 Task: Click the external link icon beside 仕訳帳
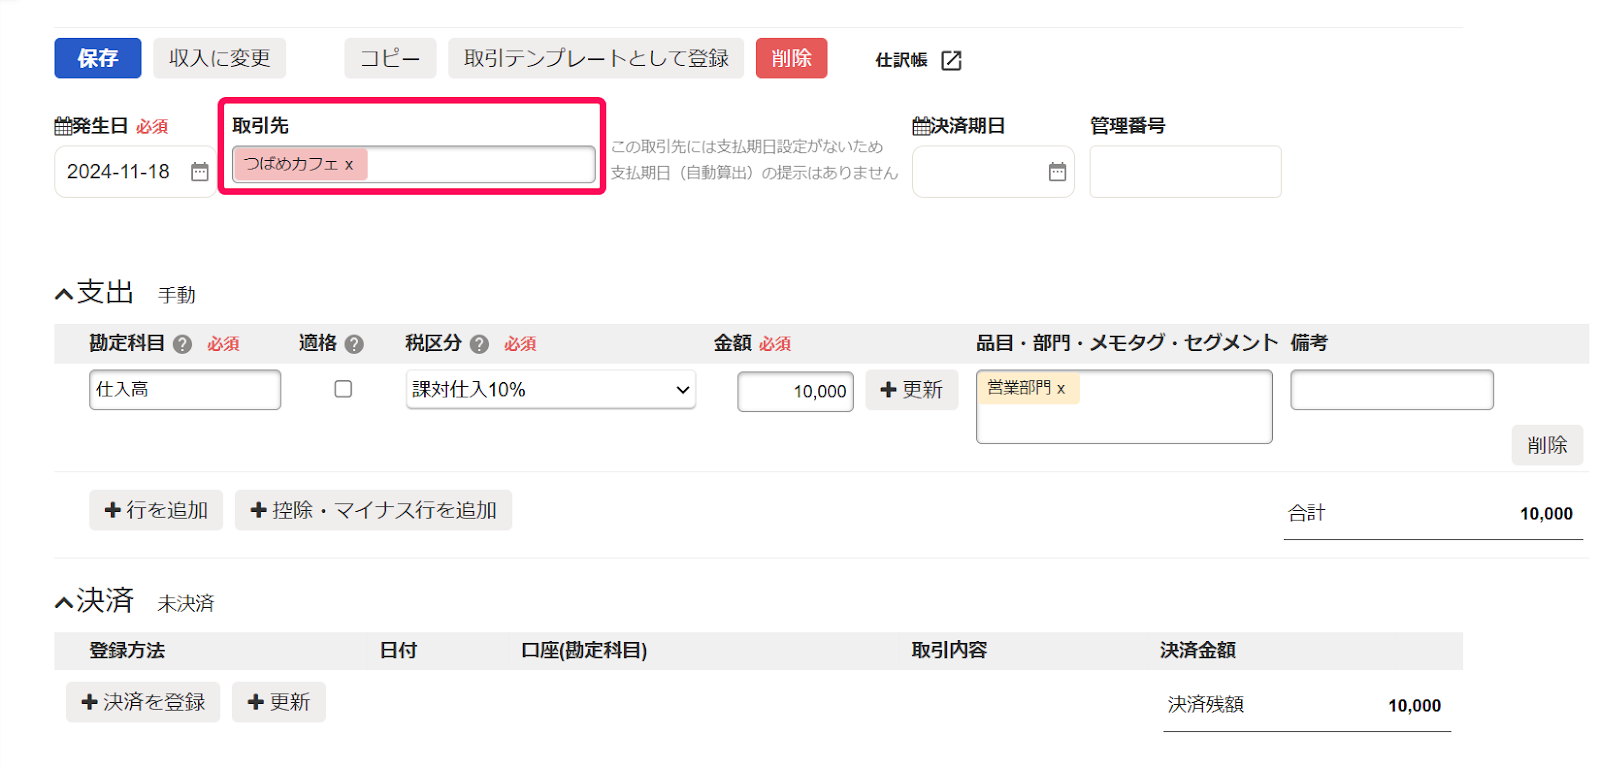[951, 60]
